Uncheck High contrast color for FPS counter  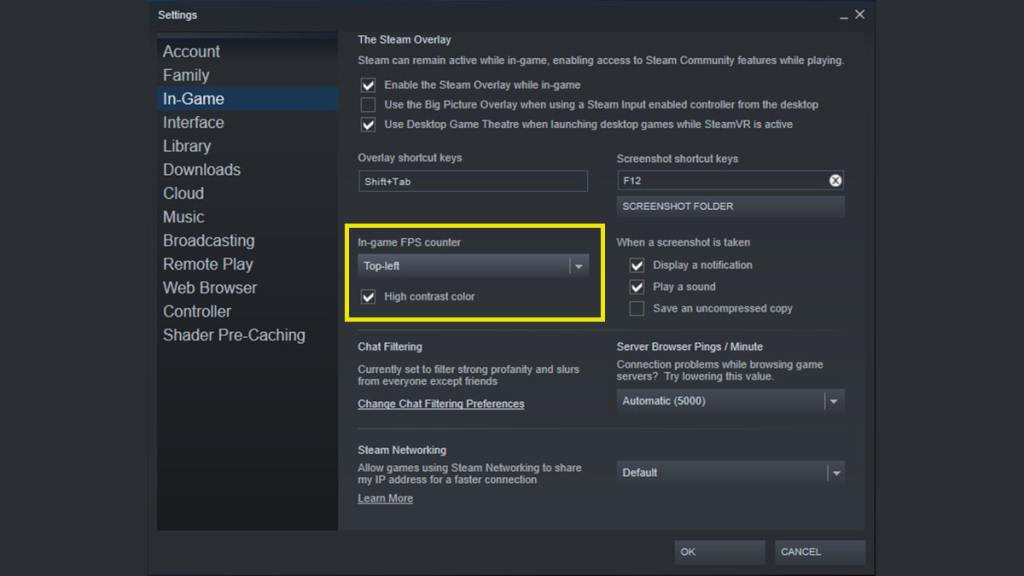pos(368,296)
